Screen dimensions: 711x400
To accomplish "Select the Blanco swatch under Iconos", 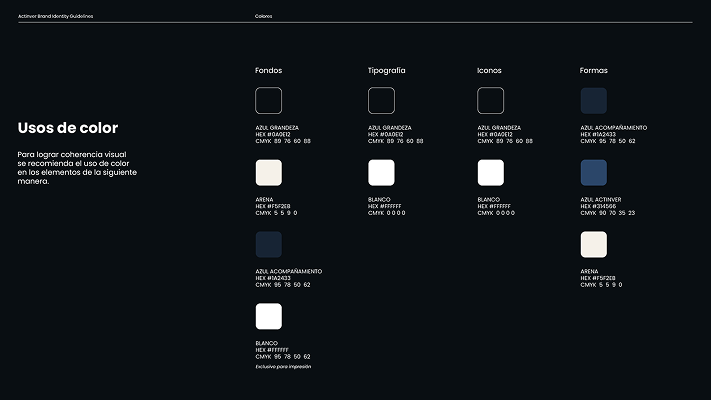I will pos(490,173).
